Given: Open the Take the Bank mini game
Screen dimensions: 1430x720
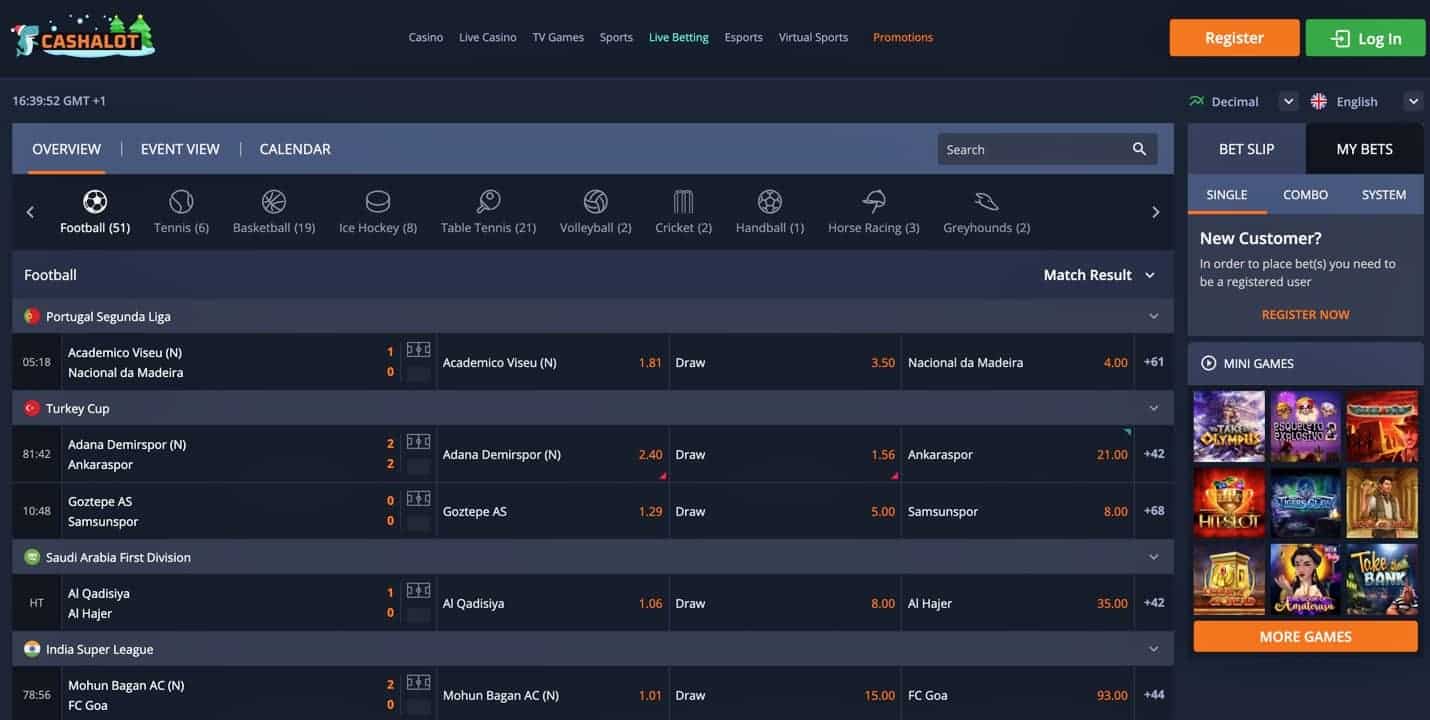Looking at the screenshot, I should [1382, 579].
